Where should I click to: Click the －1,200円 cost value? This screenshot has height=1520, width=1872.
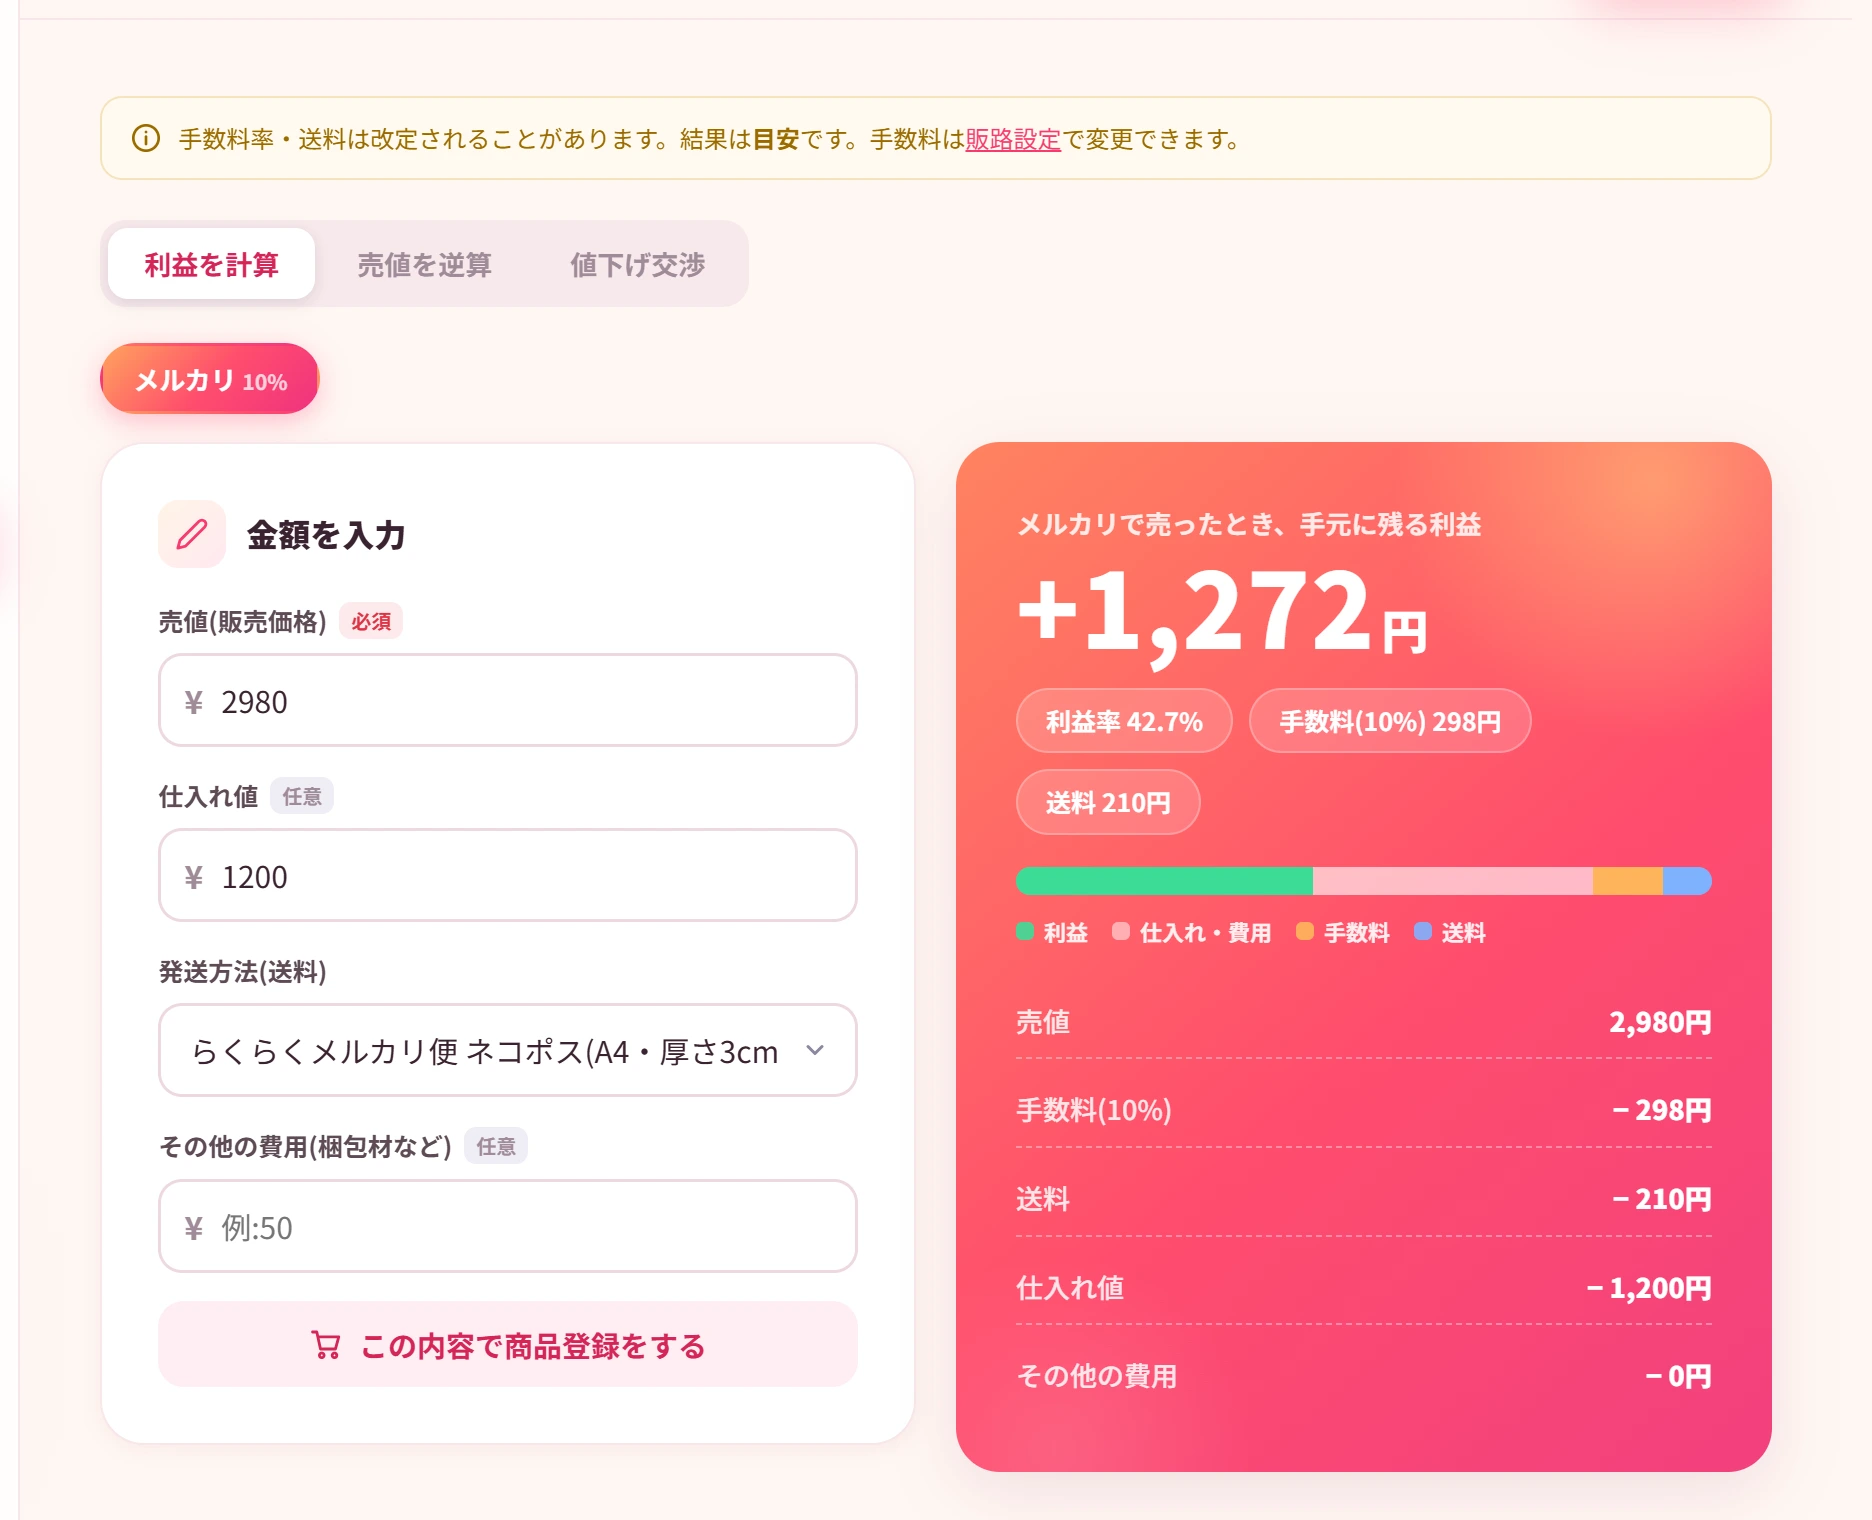[x=1648, y=1288]
